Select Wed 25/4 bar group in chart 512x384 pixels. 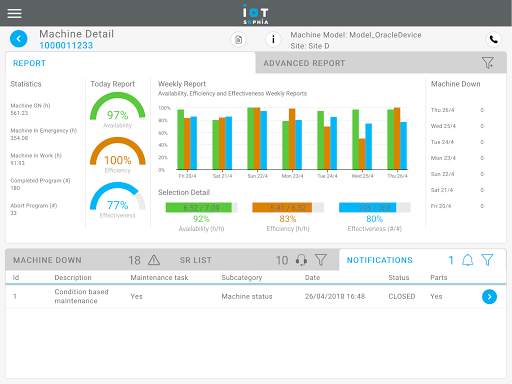[x=362, y=139]
